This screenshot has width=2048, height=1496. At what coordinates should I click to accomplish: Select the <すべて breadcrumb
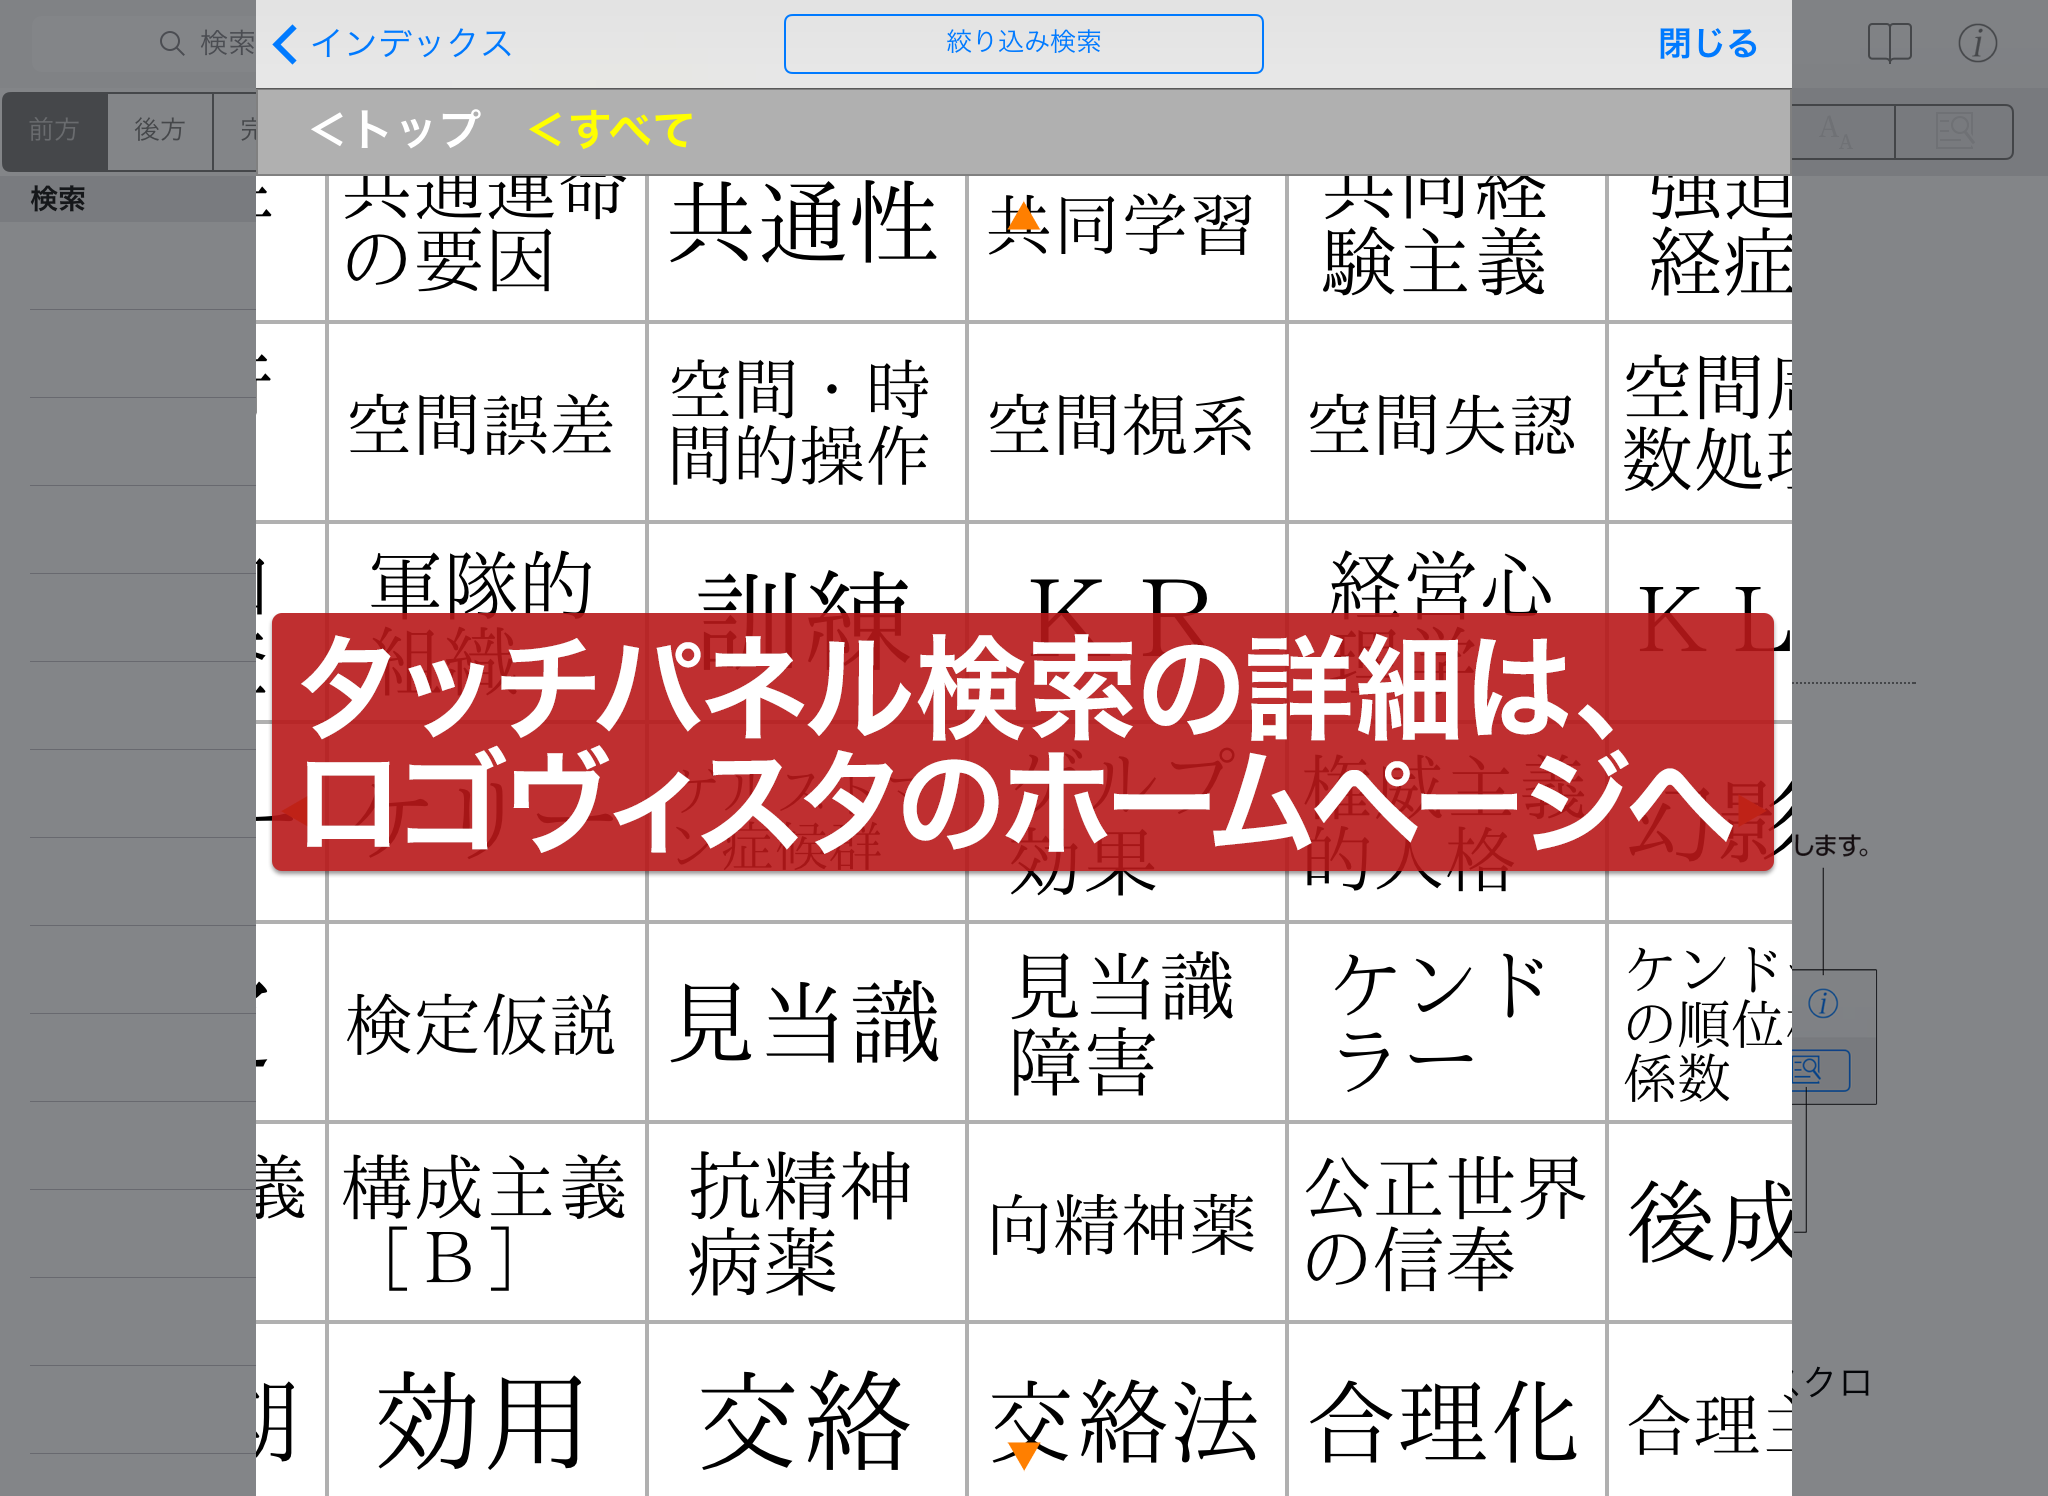610,130
